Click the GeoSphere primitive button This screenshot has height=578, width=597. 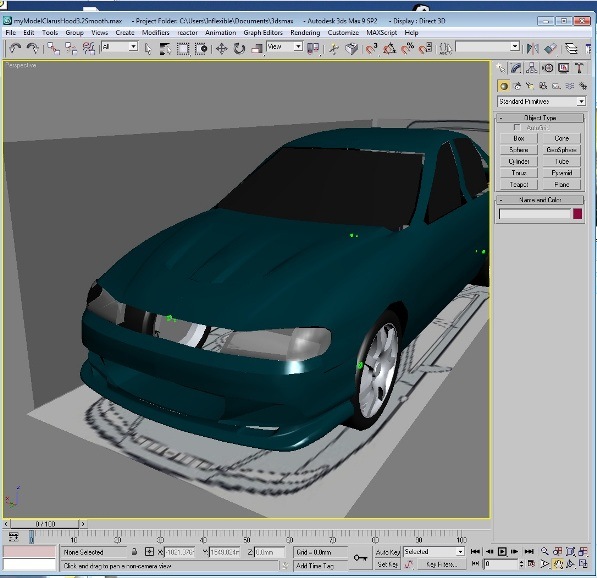click(562, 150)
